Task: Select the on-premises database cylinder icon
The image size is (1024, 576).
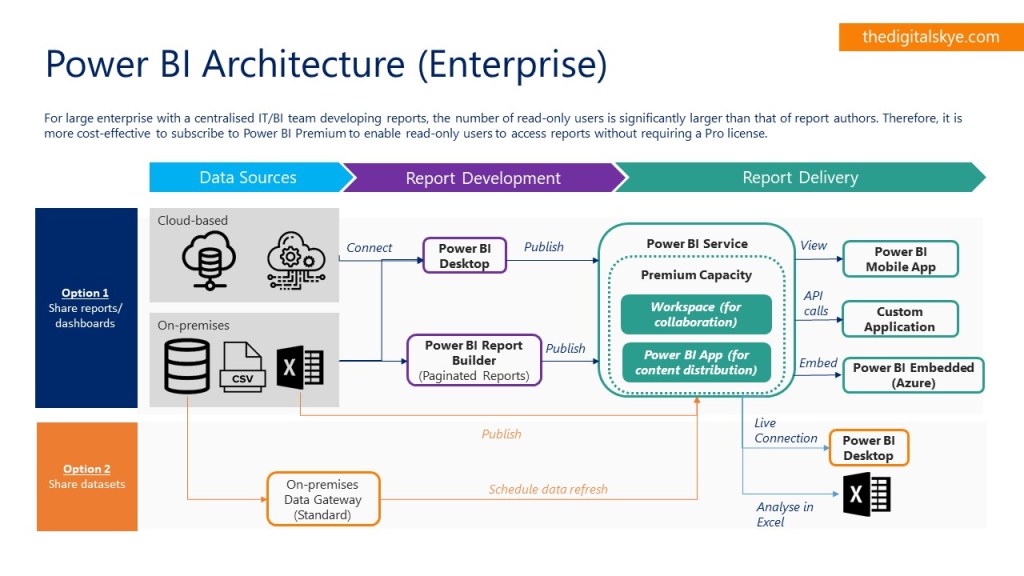Action: (x=187, y=365)
